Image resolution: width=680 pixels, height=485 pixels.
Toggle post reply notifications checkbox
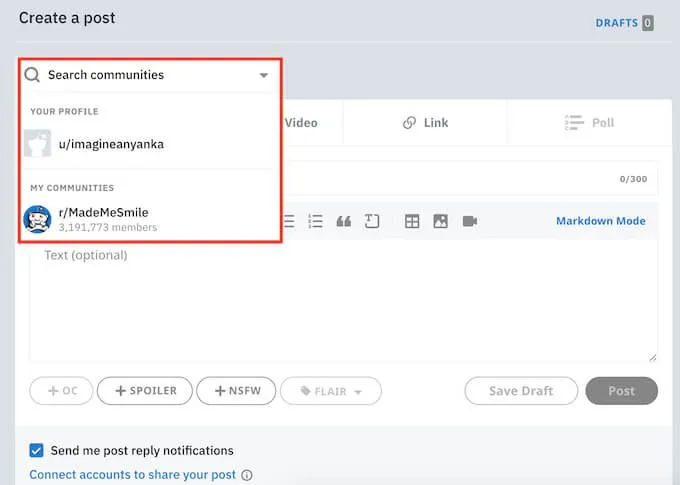(x=36, y=450)
